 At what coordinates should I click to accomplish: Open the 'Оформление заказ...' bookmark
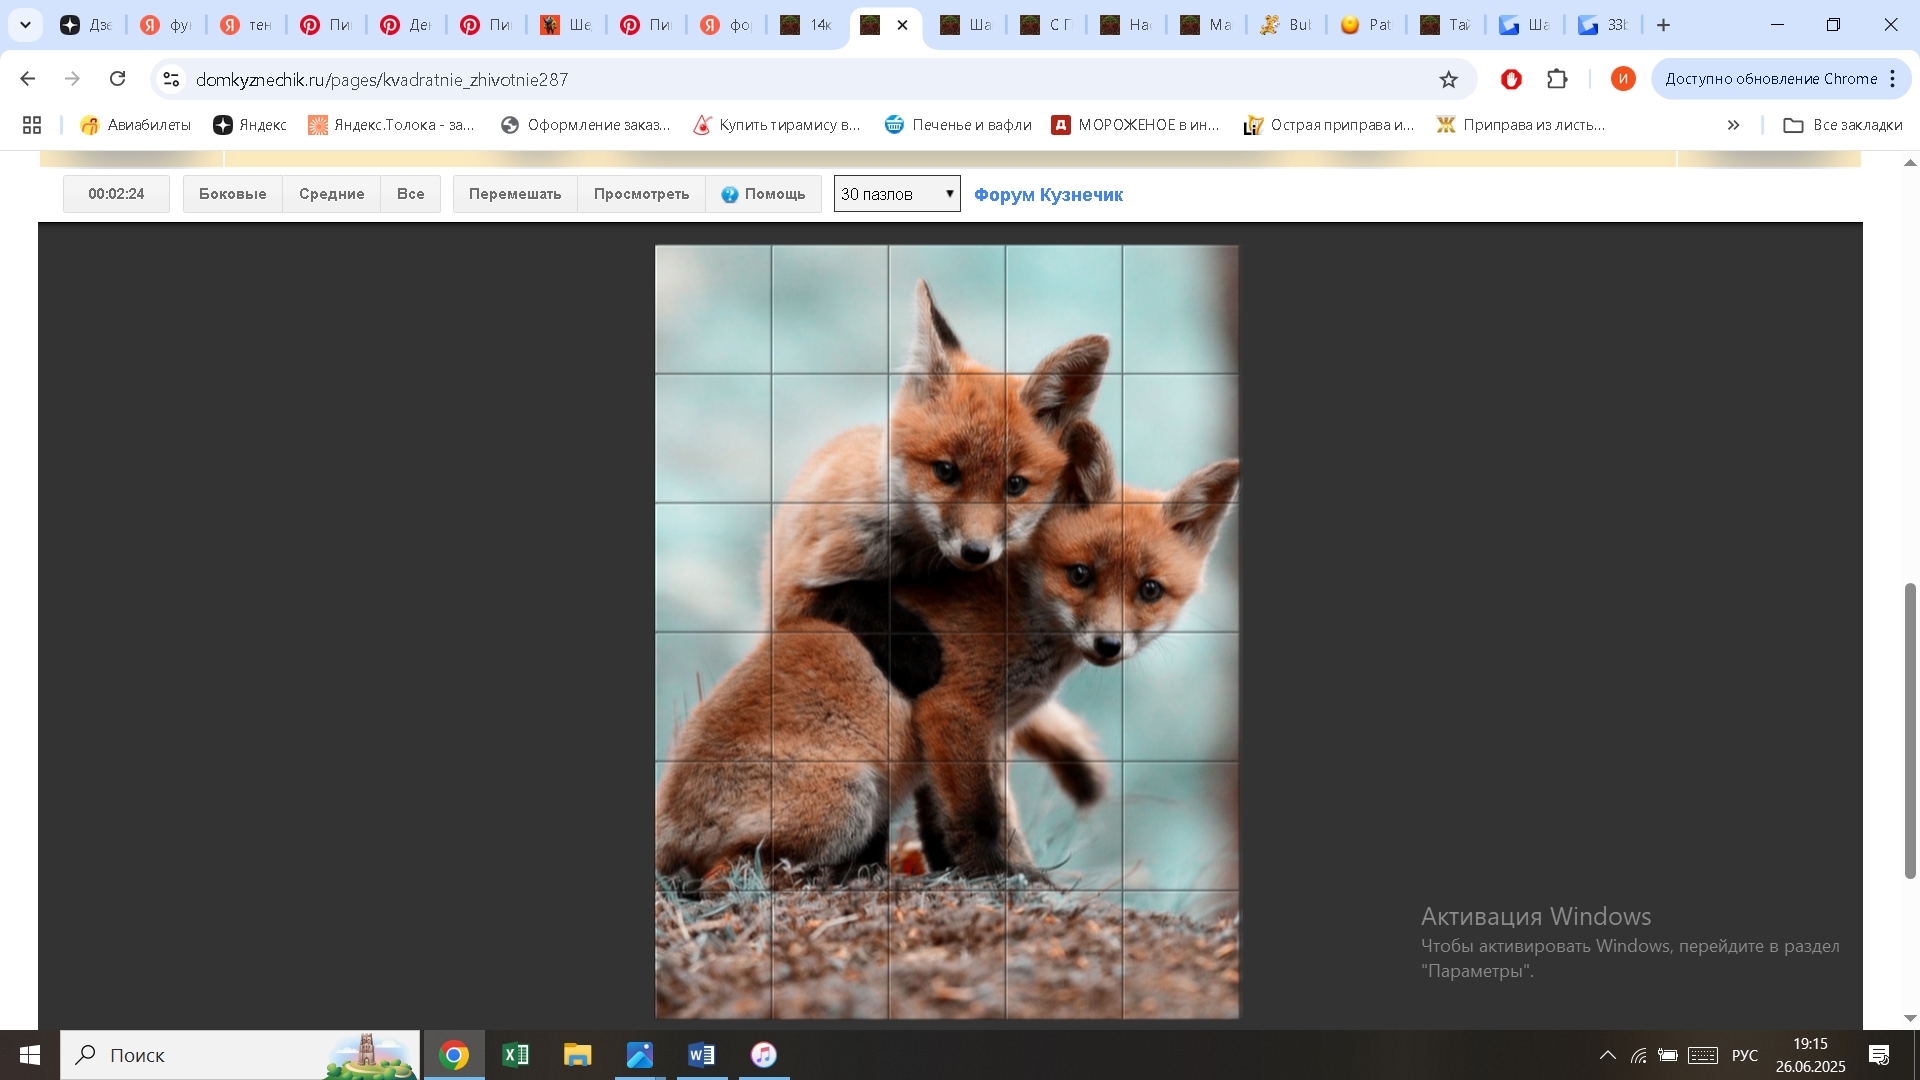click(x=586, y=125)
